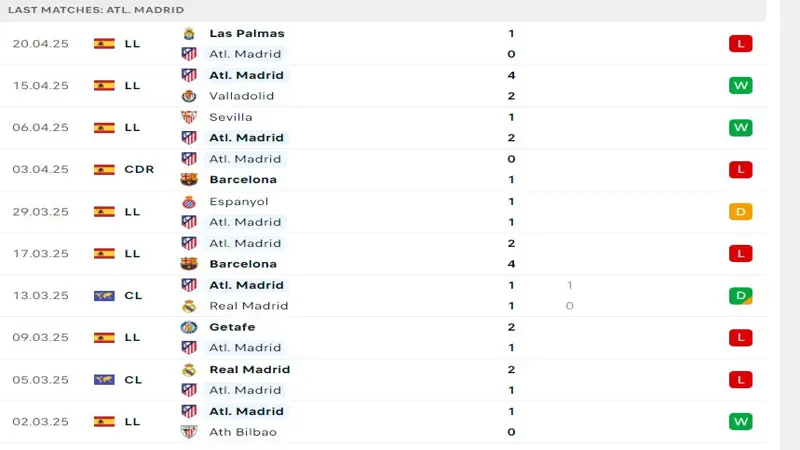Click the Sevilla club crest
Screen dimensions: 800x450
click(189, 117)
